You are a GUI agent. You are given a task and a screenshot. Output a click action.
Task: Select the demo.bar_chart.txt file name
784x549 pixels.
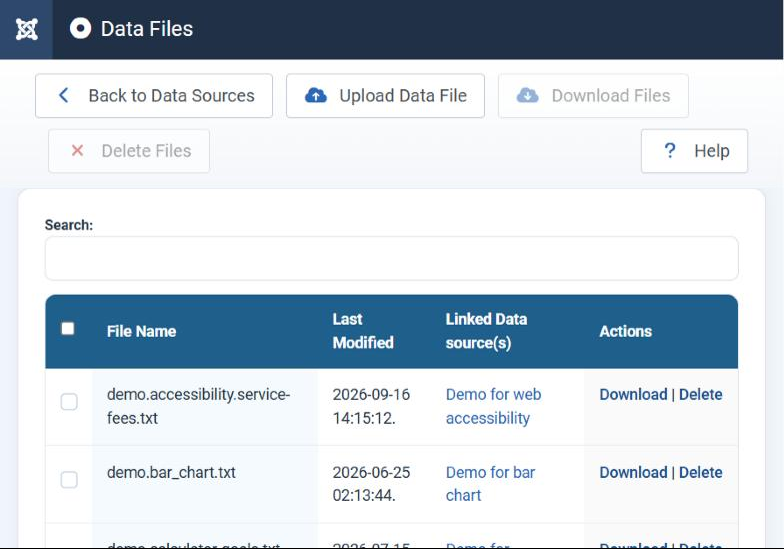pyautogui.click(x=171, y=472)
